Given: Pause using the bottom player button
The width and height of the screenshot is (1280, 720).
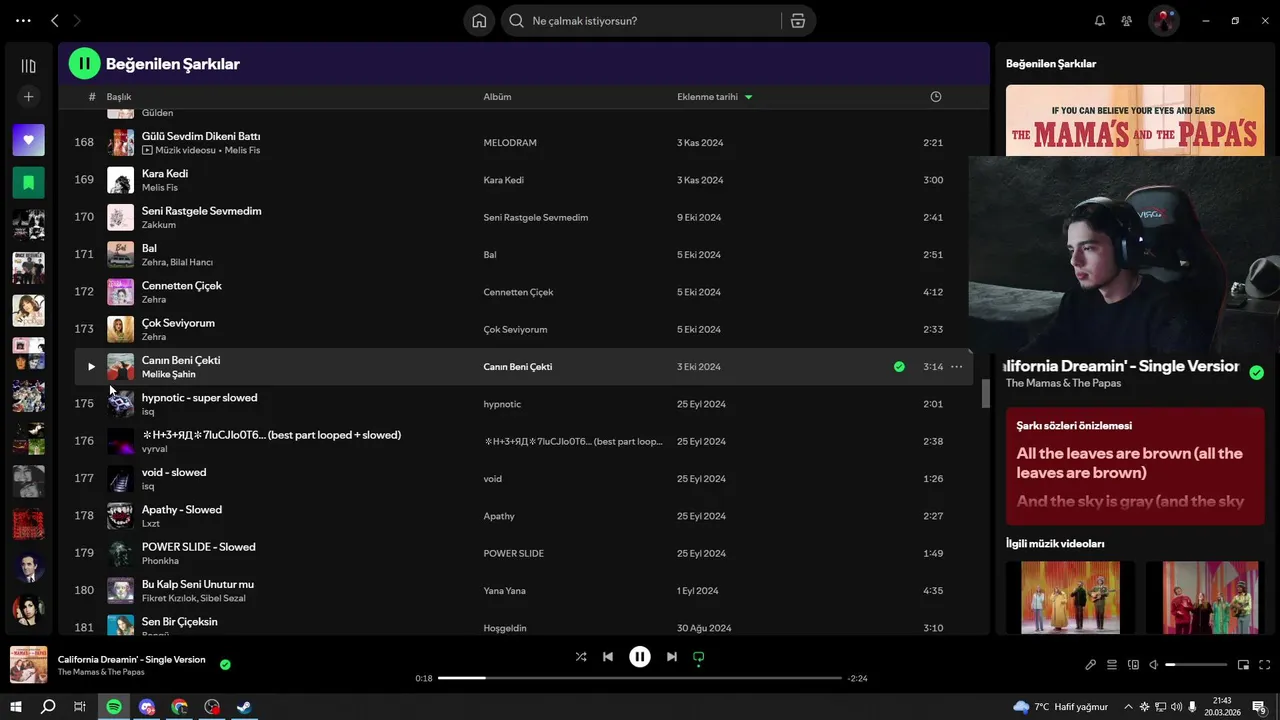Looking at the screenshot, I should (640, 657).
